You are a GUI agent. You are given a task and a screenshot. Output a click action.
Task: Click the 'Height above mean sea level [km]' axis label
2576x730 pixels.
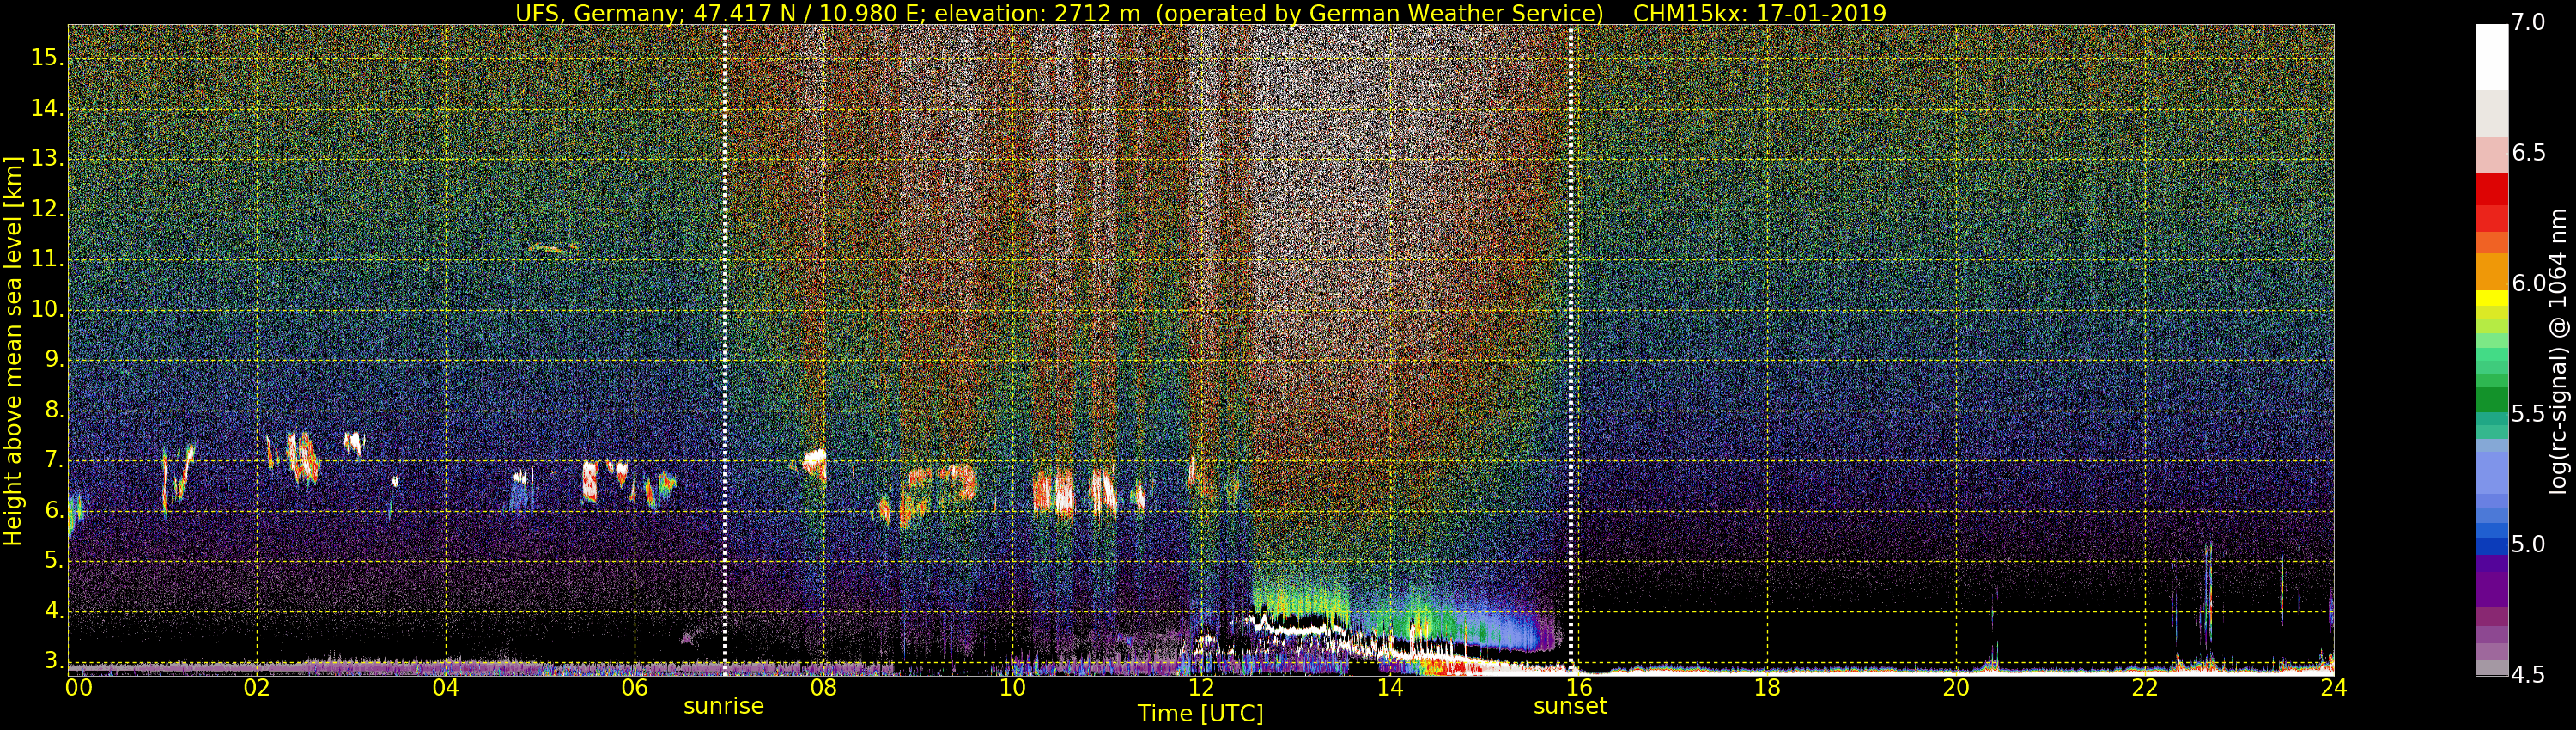(x=13, y=351)
